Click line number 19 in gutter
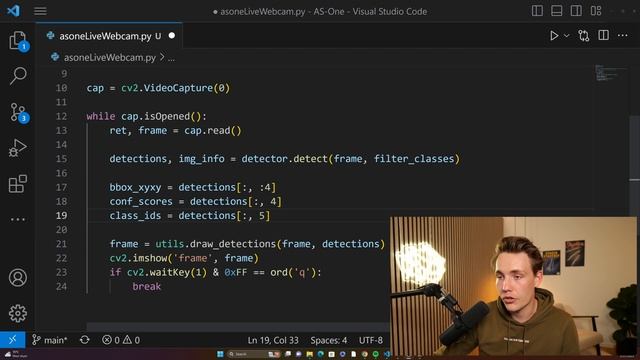Screen dimensions: 640x360 (x=61, y=216)
